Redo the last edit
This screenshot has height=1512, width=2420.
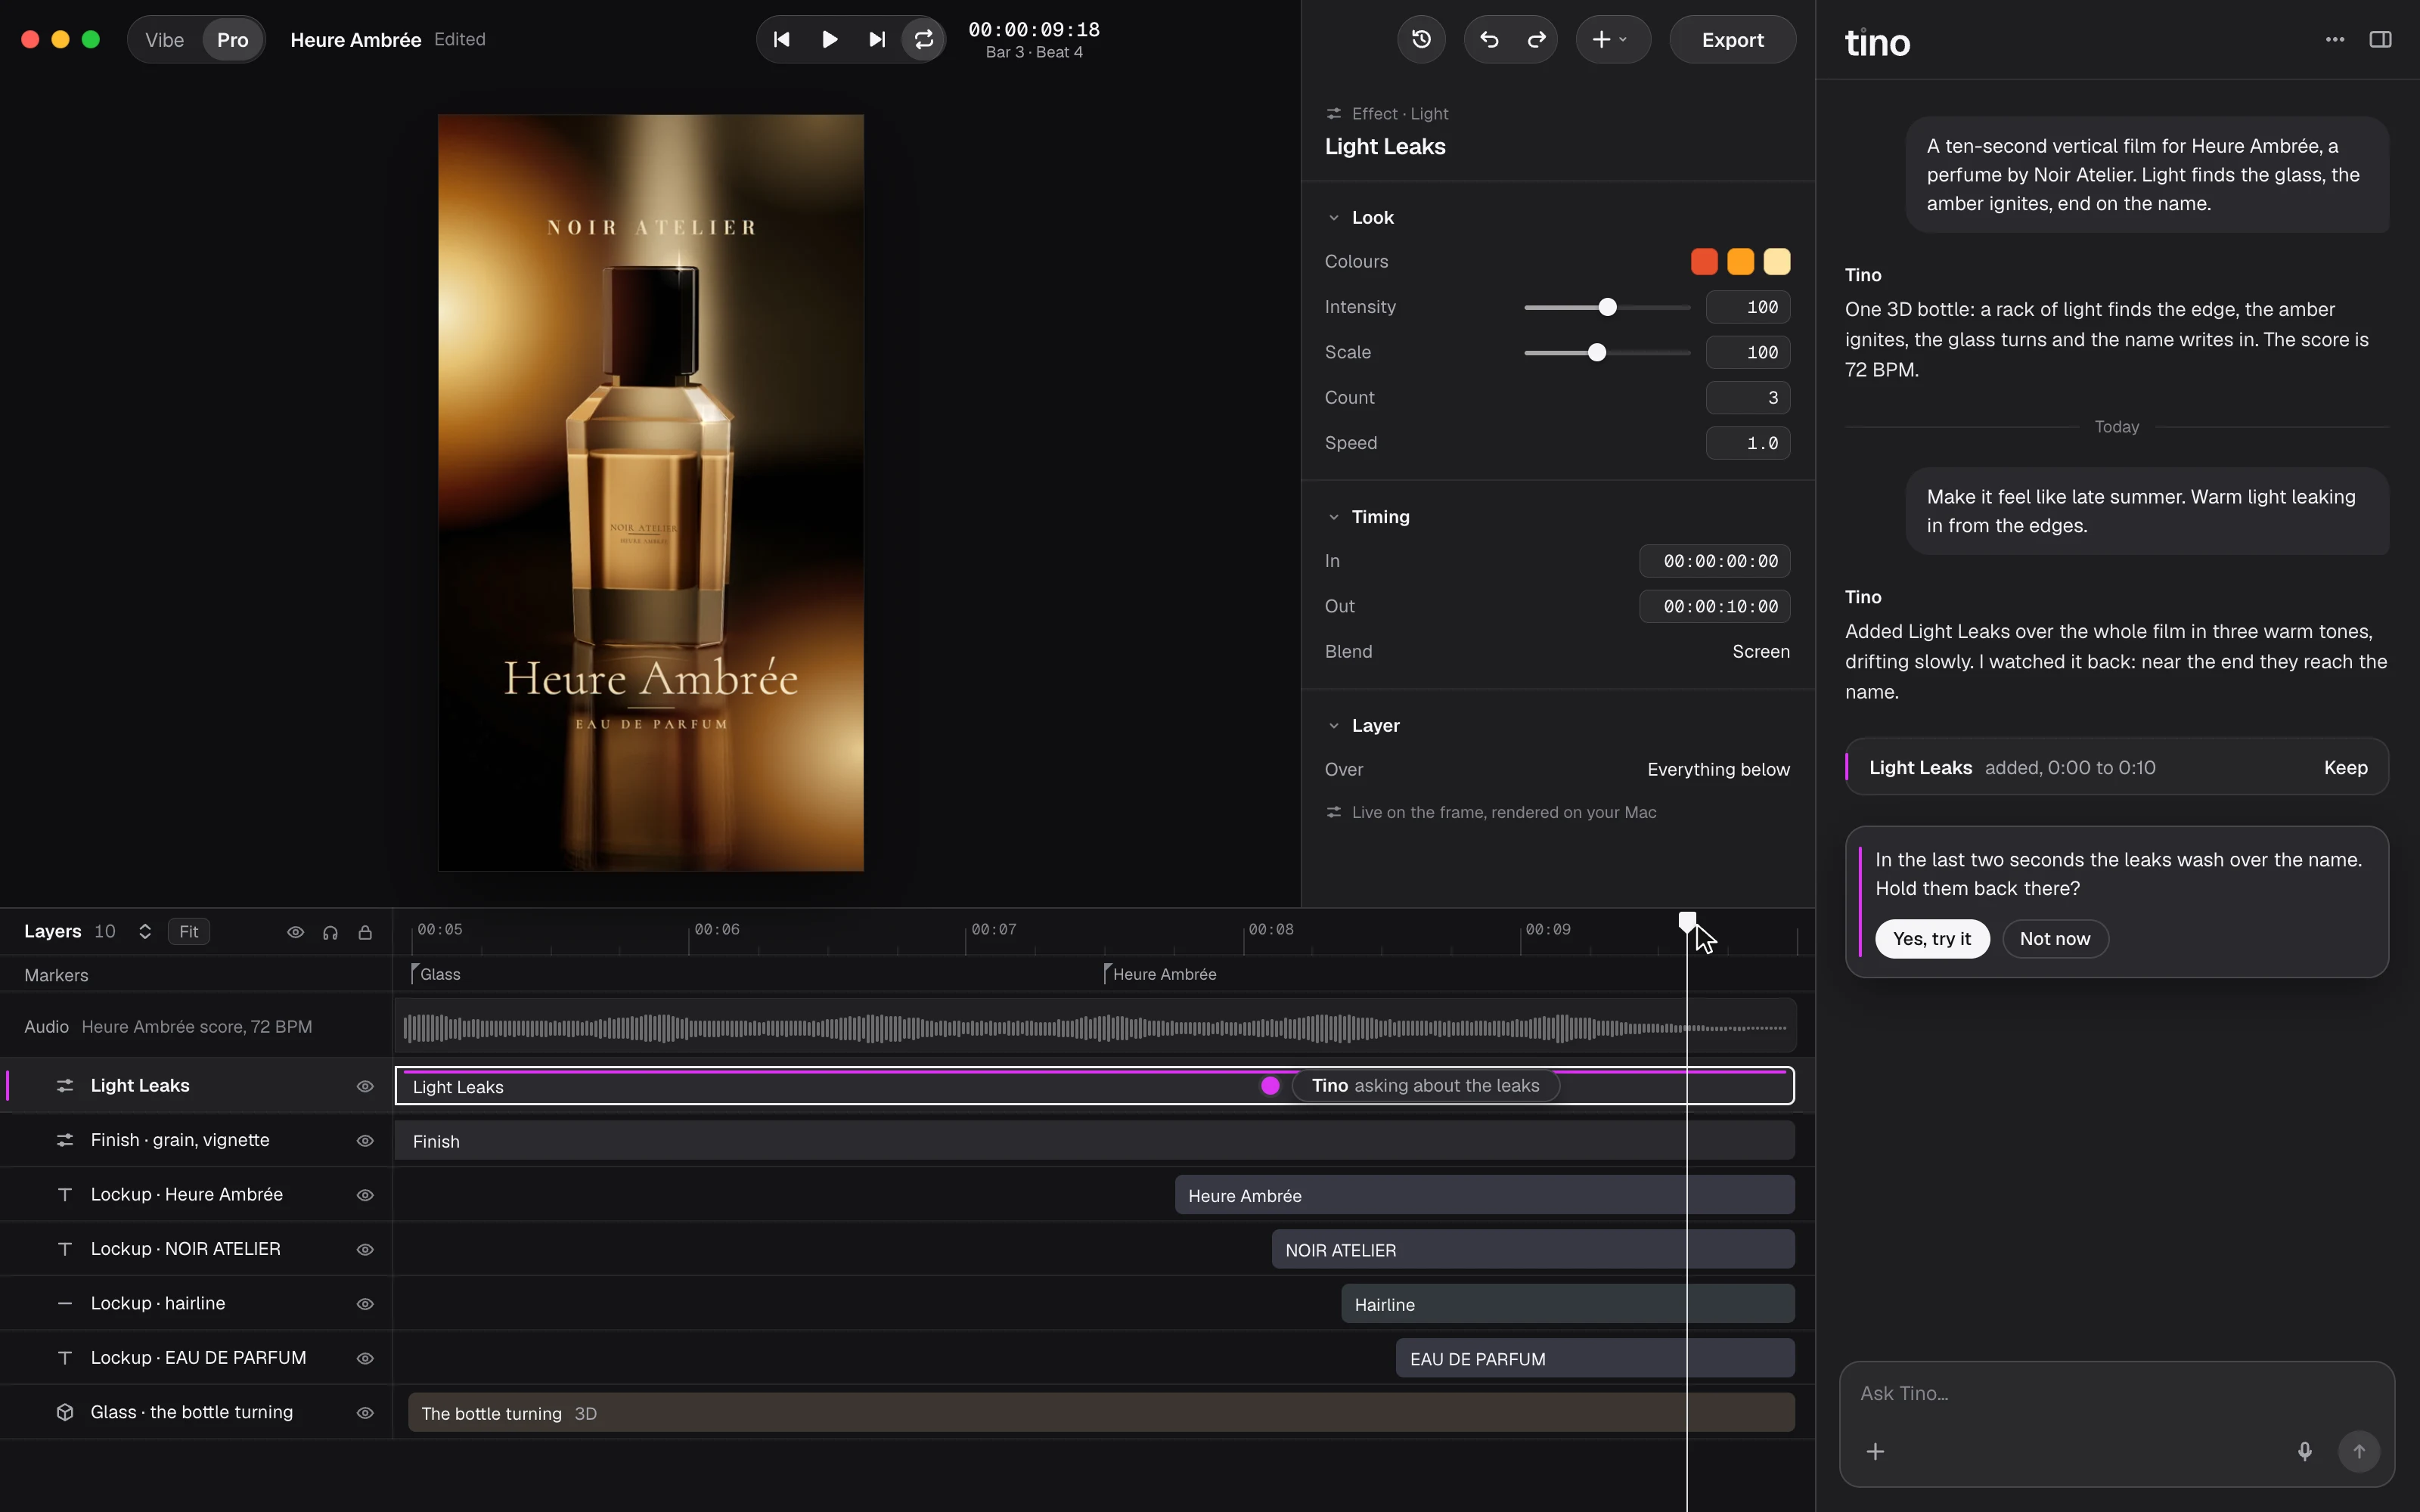click(1536, 39)
